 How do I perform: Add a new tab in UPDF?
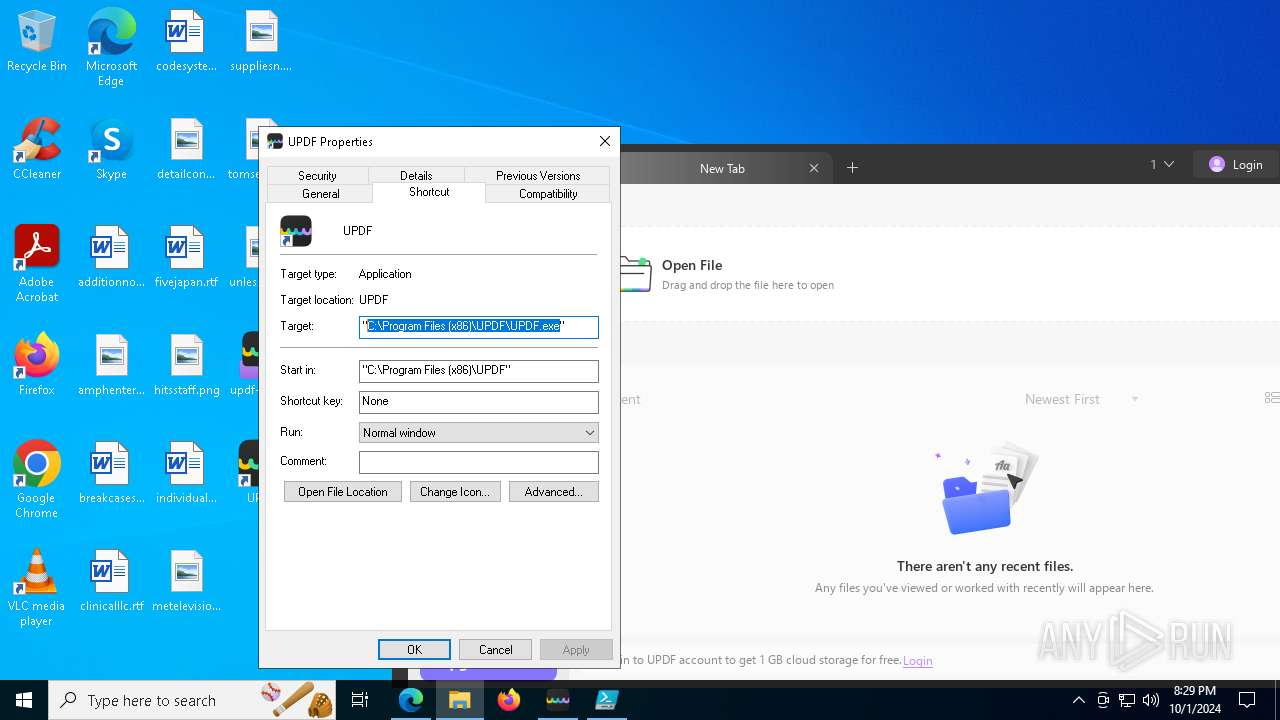pos(852,168)
